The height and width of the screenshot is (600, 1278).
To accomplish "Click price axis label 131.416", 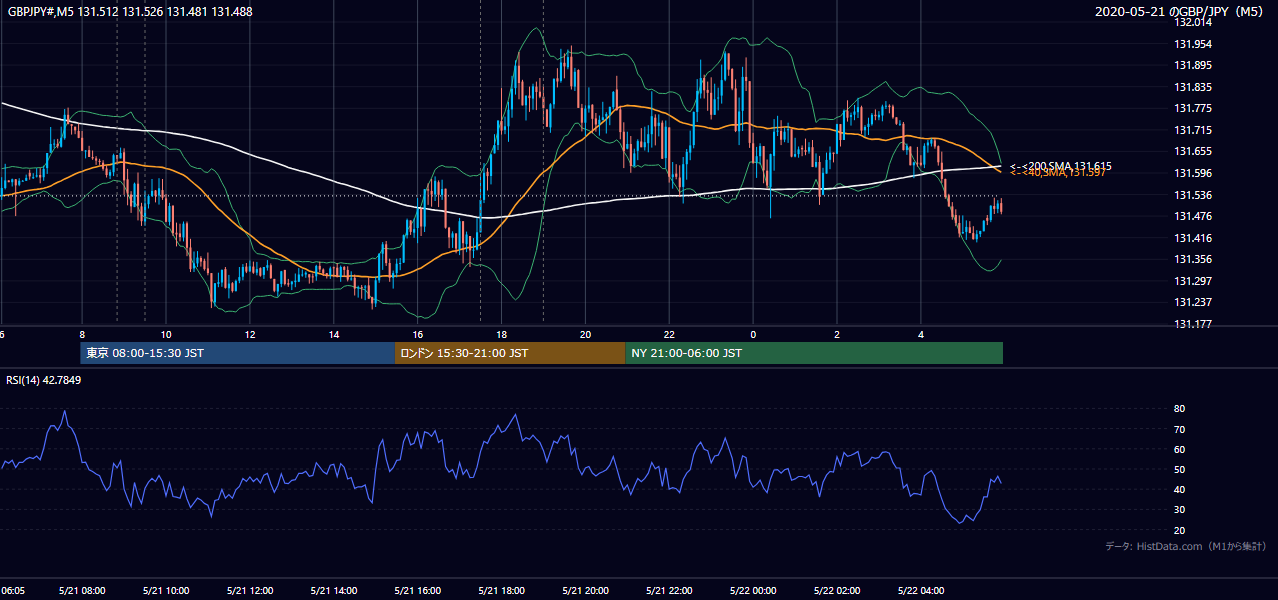I will (1192, 238).
